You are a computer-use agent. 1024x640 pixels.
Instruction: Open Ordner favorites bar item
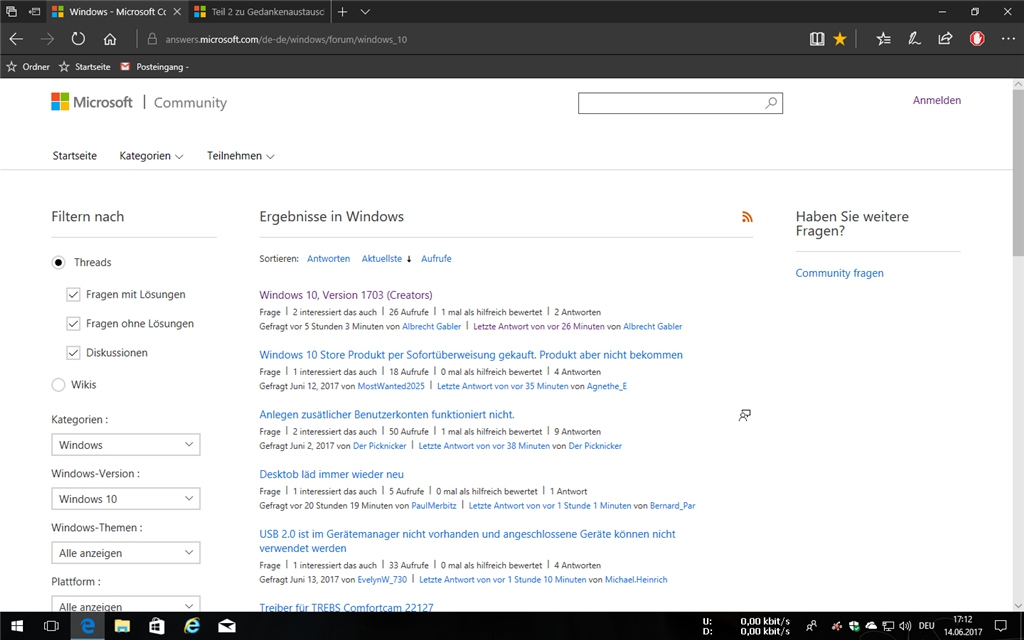coord(27,67)
